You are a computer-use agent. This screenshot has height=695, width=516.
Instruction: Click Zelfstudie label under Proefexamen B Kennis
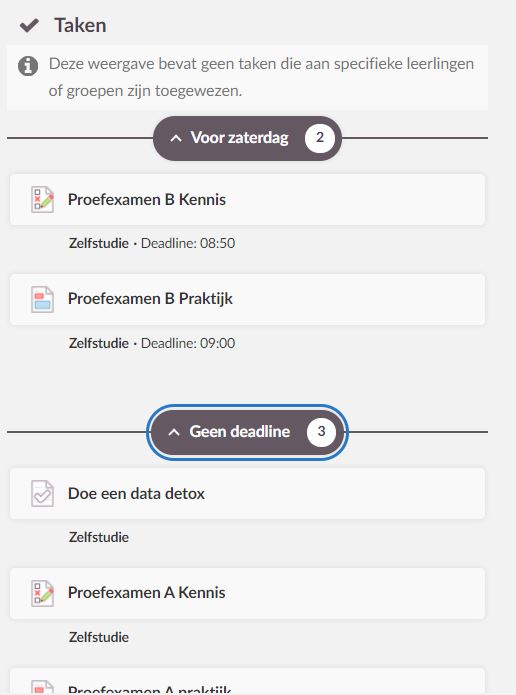point(99,243)
